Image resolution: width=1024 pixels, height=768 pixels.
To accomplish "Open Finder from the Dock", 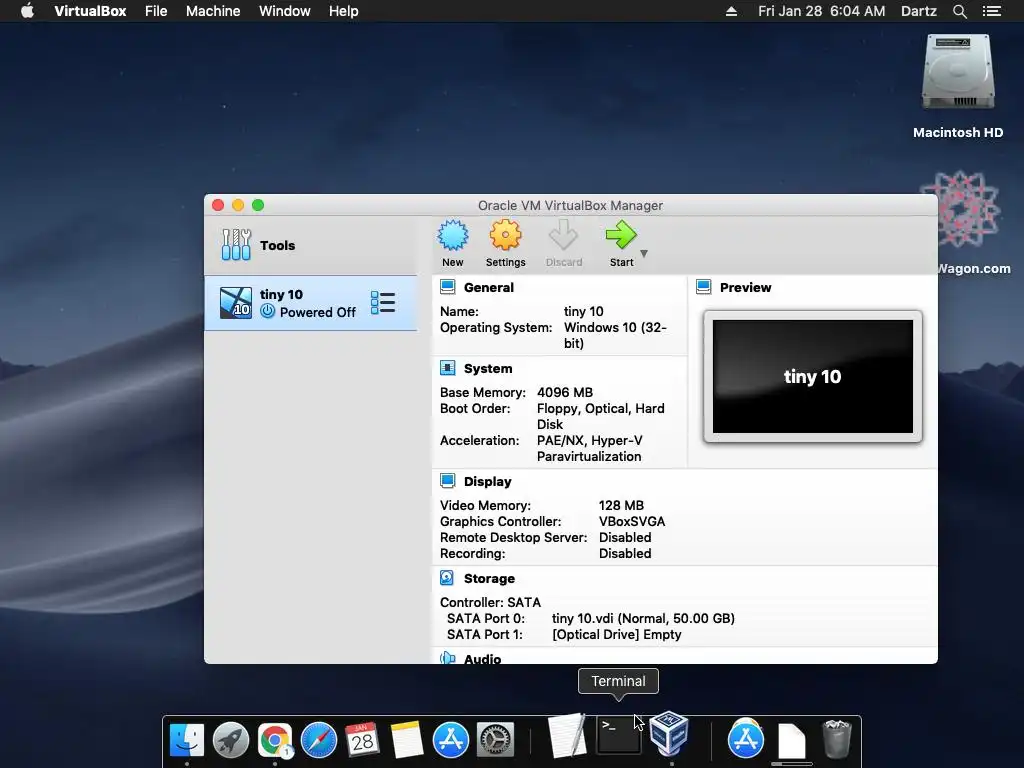I will click(x=187, y=741).
